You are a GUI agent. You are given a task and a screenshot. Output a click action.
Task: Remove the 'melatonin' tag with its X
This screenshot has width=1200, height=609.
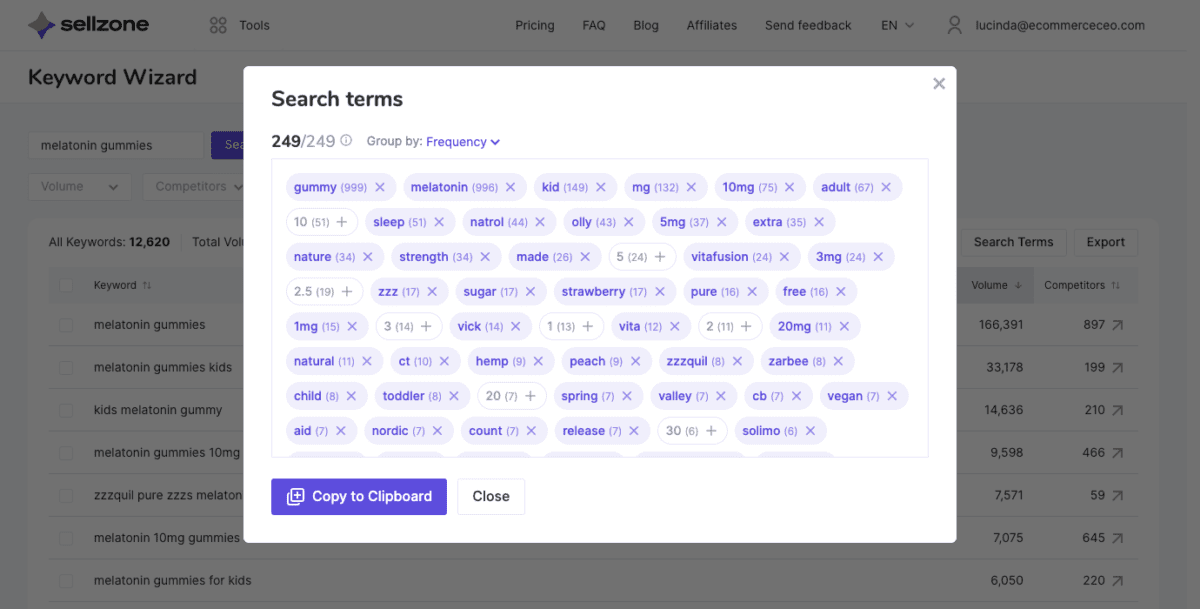click(x=510, y=187)
